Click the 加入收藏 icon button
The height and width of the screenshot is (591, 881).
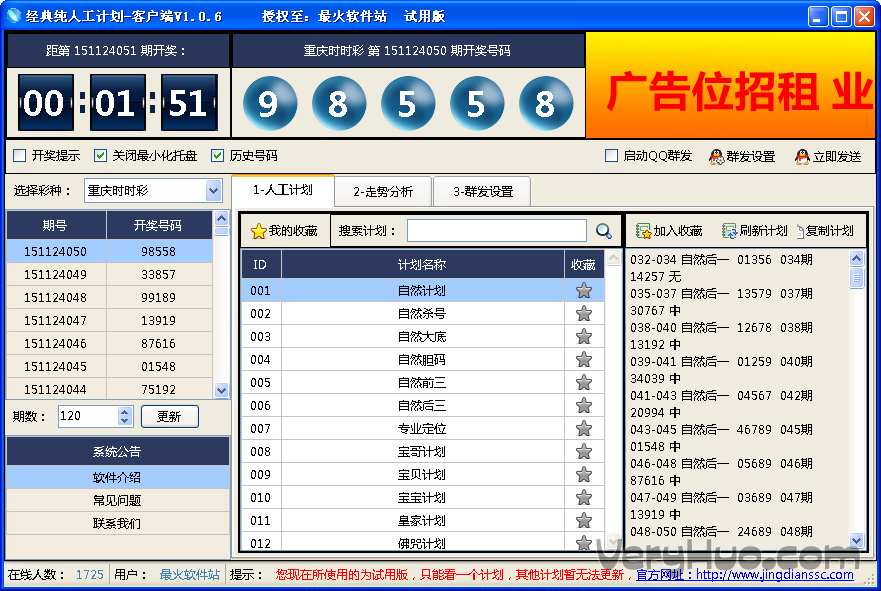pyautogui.click(x=644, y=231)
